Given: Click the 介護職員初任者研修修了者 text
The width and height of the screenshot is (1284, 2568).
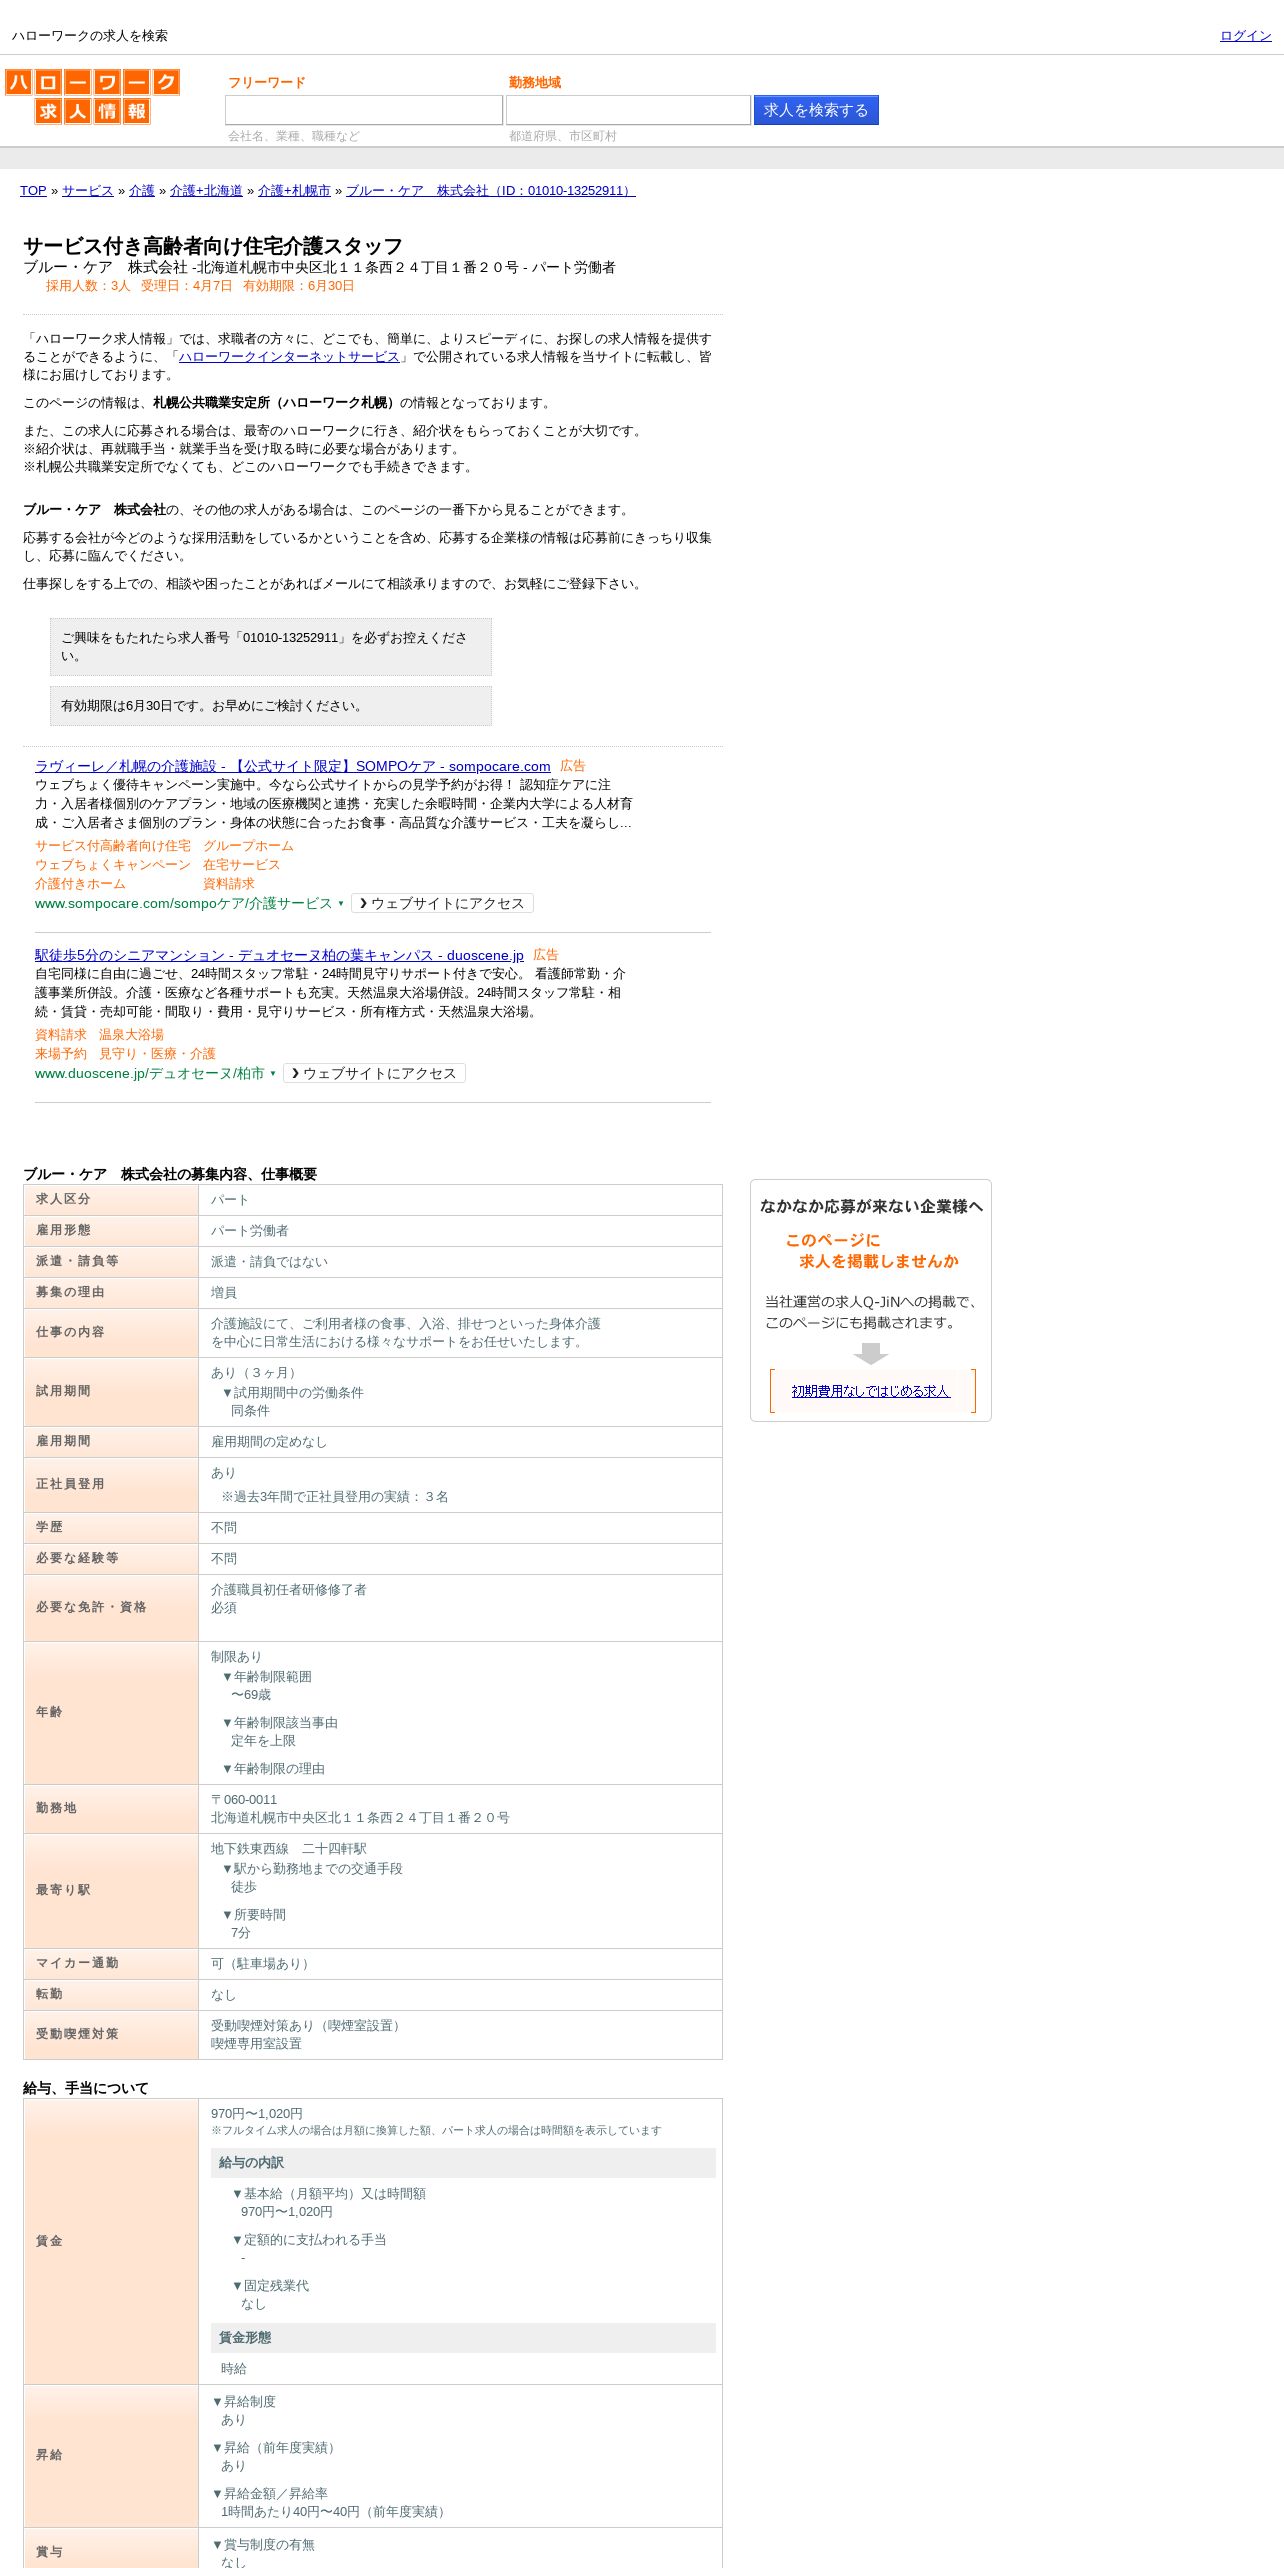Looking at the screenshot, I should coord(288,1590).
